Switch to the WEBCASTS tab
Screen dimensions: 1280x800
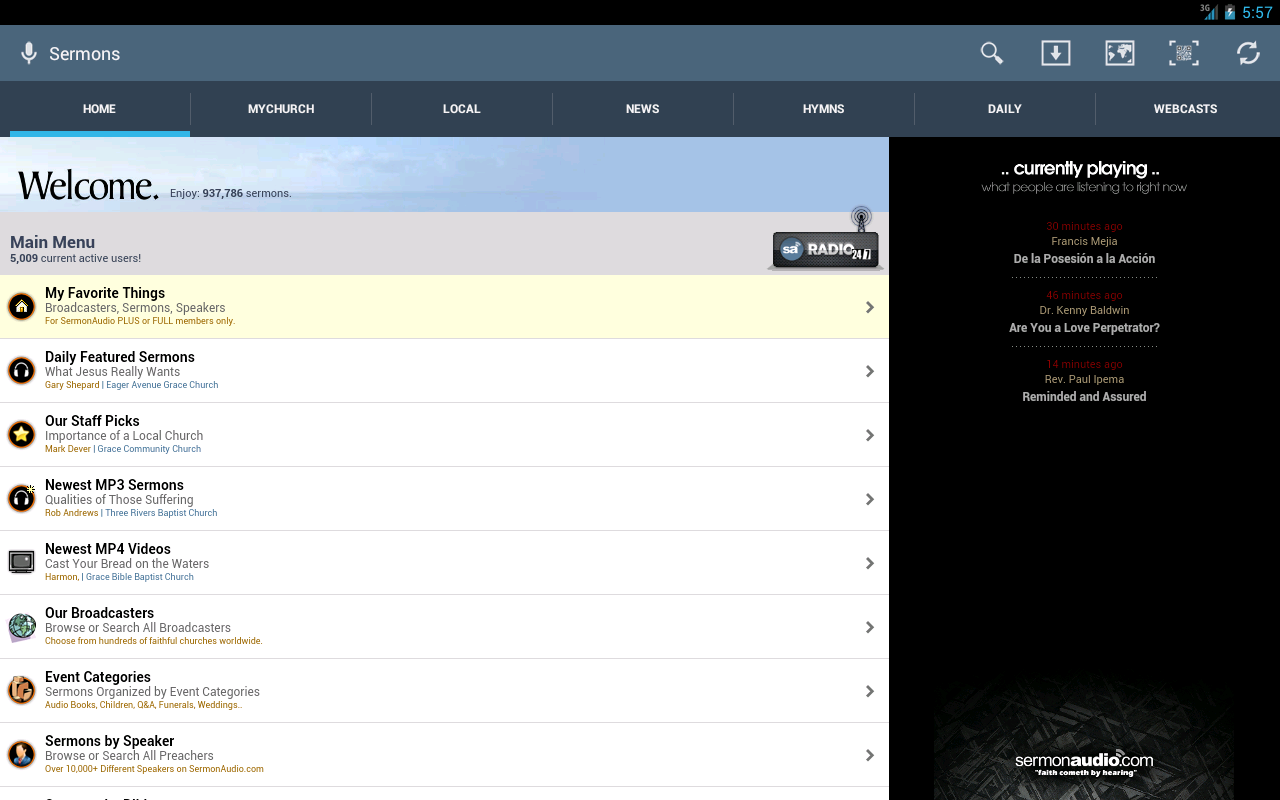click(x=1186, y=109)
